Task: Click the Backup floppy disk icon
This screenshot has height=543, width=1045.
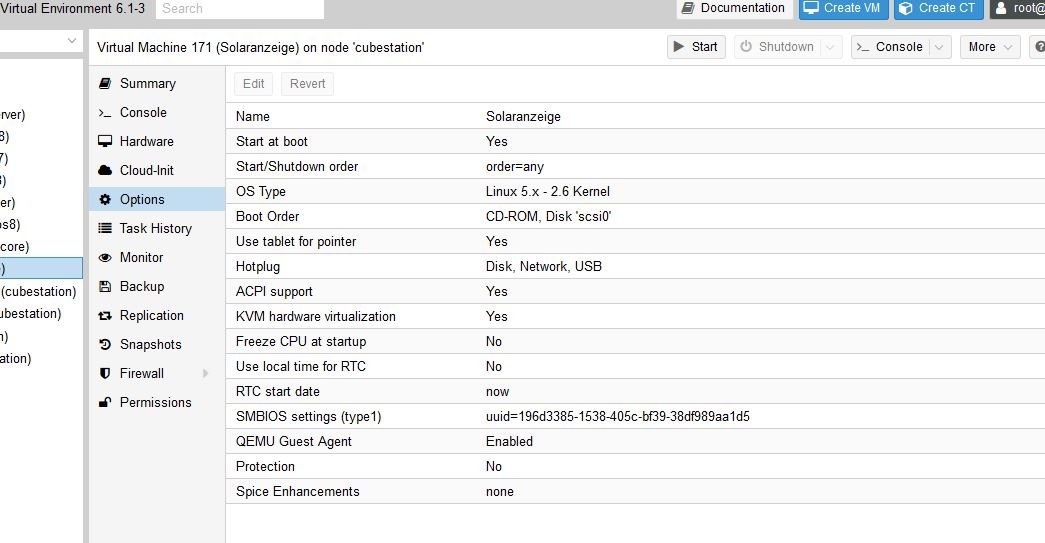Action: tap(105, 287)
